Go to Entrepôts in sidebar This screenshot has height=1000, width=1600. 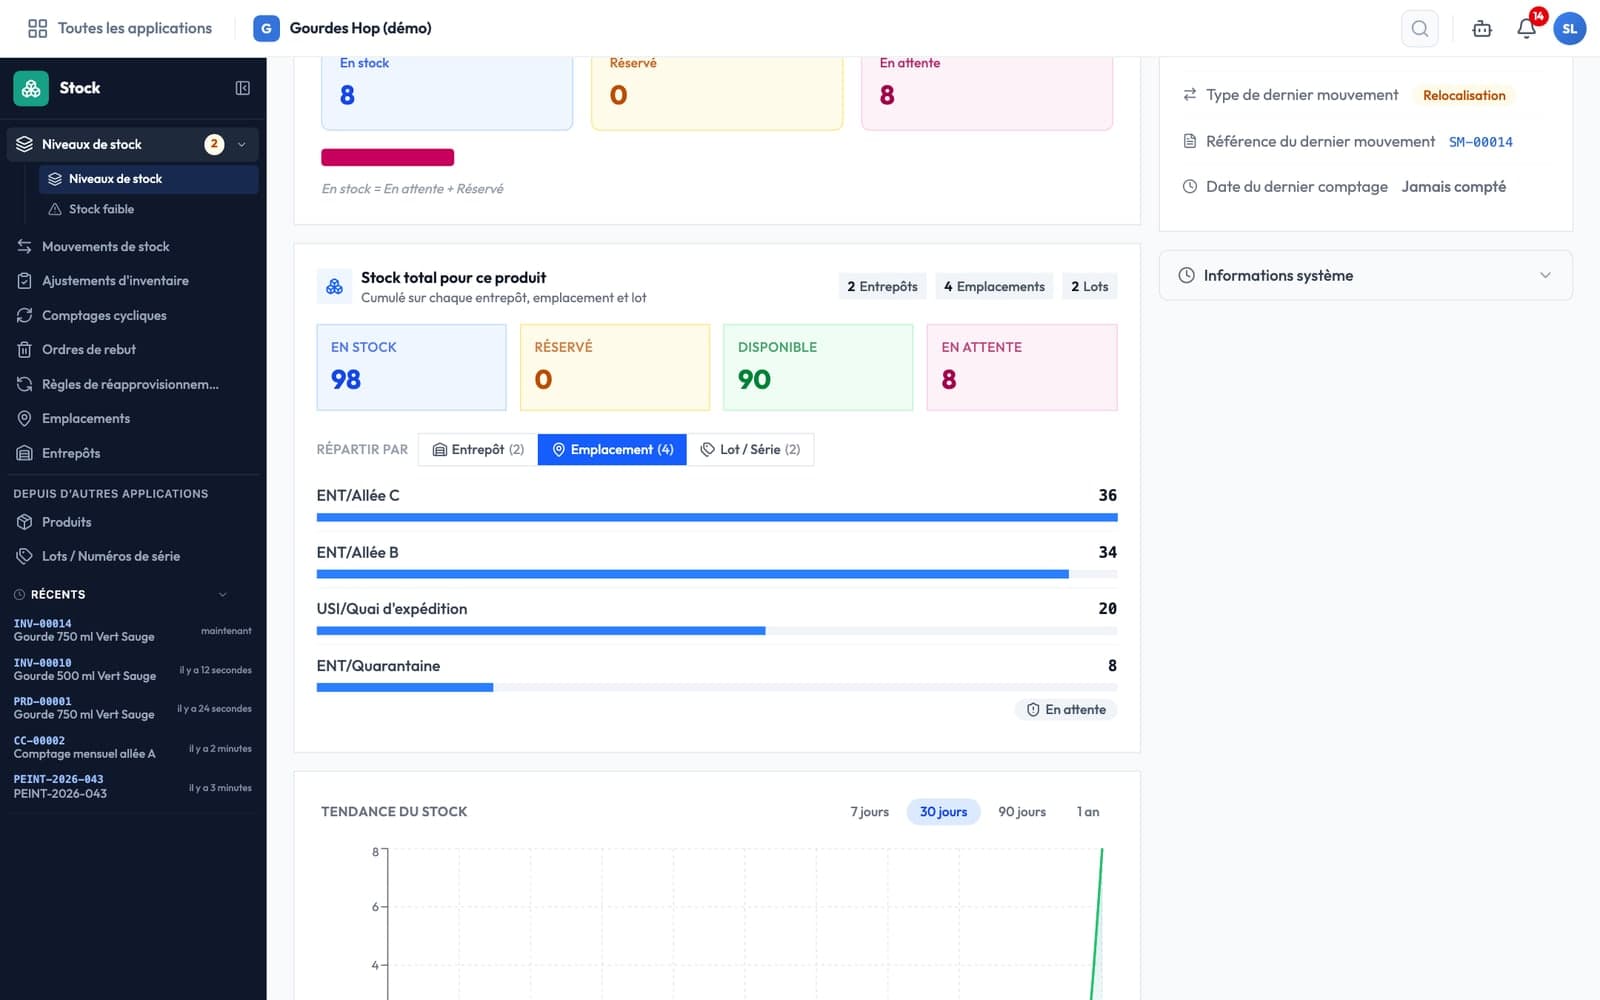[133, 453]
